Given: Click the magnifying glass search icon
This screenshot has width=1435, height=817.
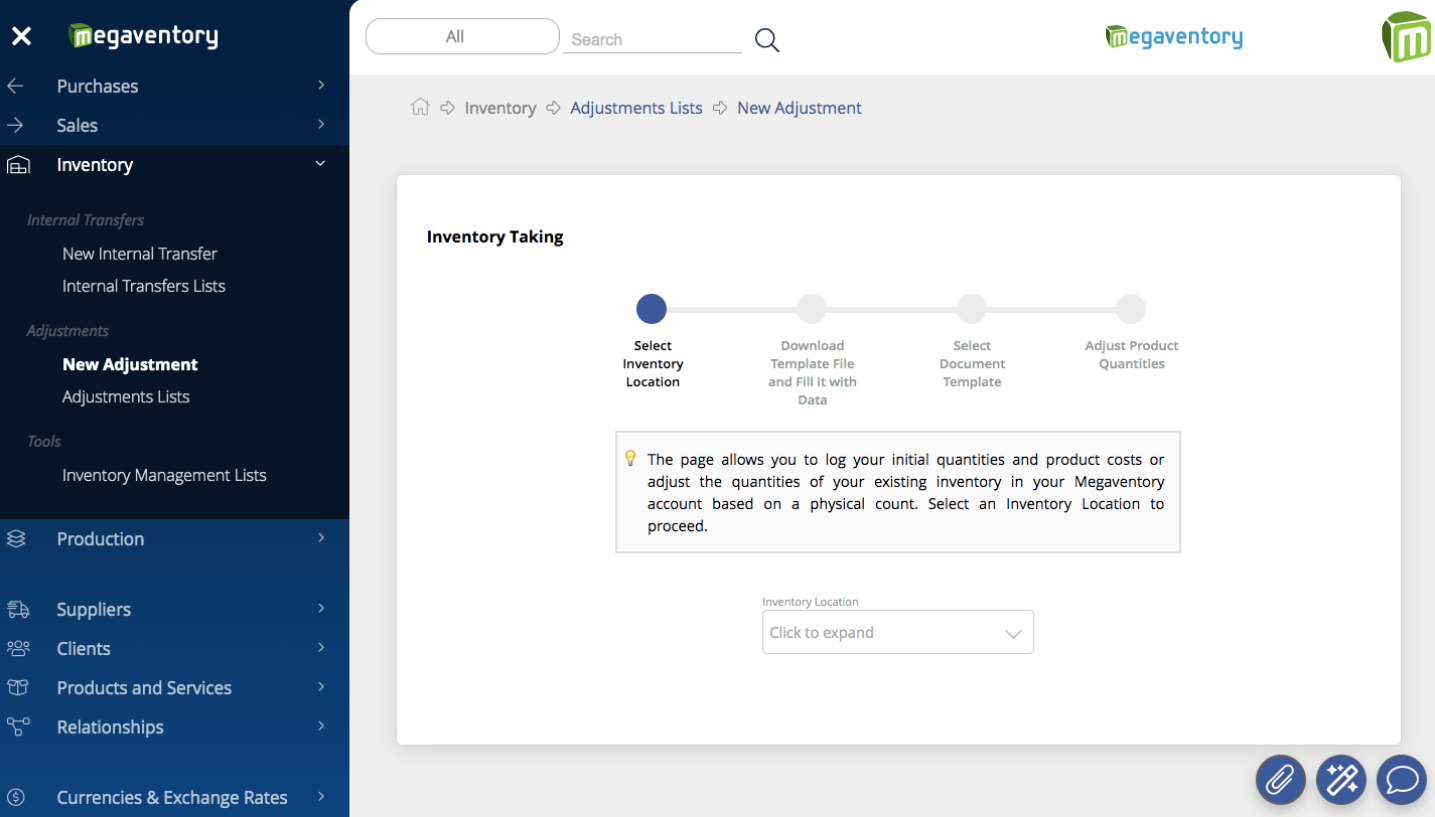Looking at the screenshot, I should (x=767, y=40).
